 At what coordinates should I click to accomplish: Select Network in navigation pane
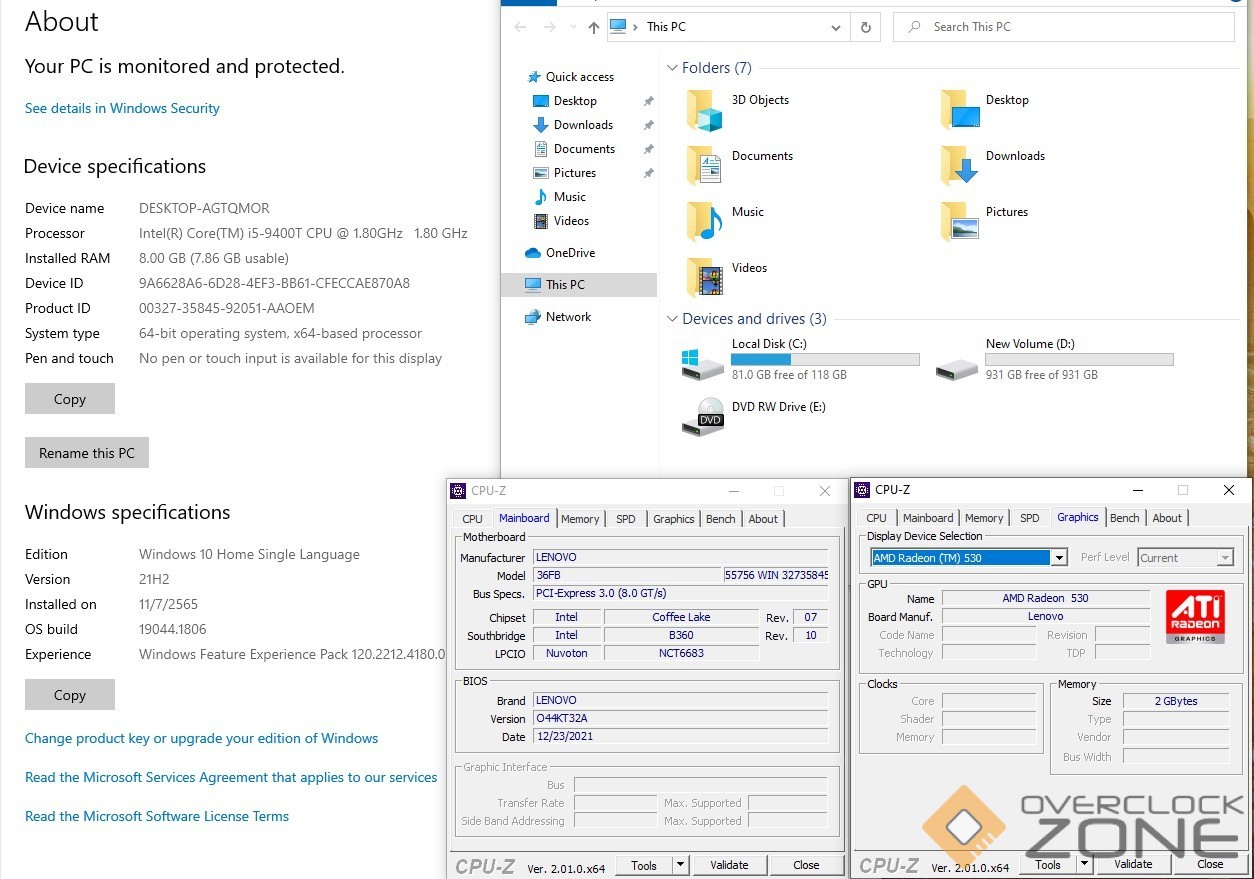pyautogui.click(x=568, y=317)
